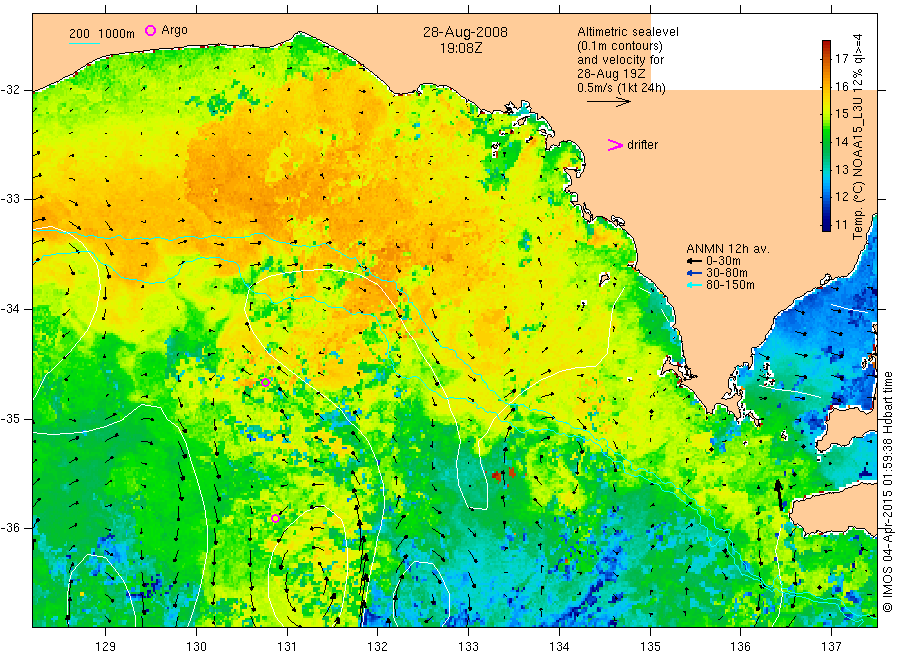
Task: Click the 'Altimetric sealevel' caption text
Action: (628, 32)
